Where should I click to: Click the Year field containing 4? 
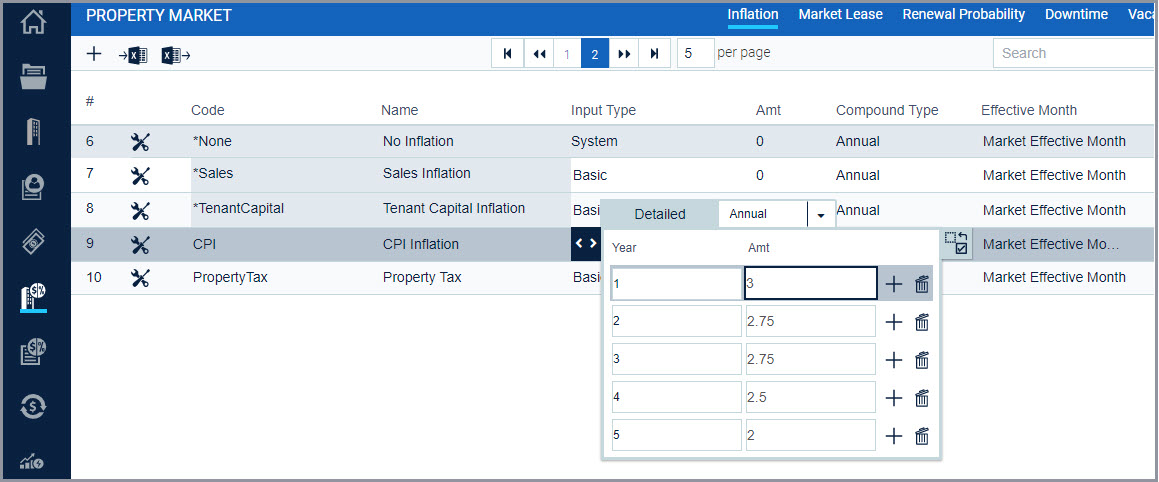click(676, 398)
